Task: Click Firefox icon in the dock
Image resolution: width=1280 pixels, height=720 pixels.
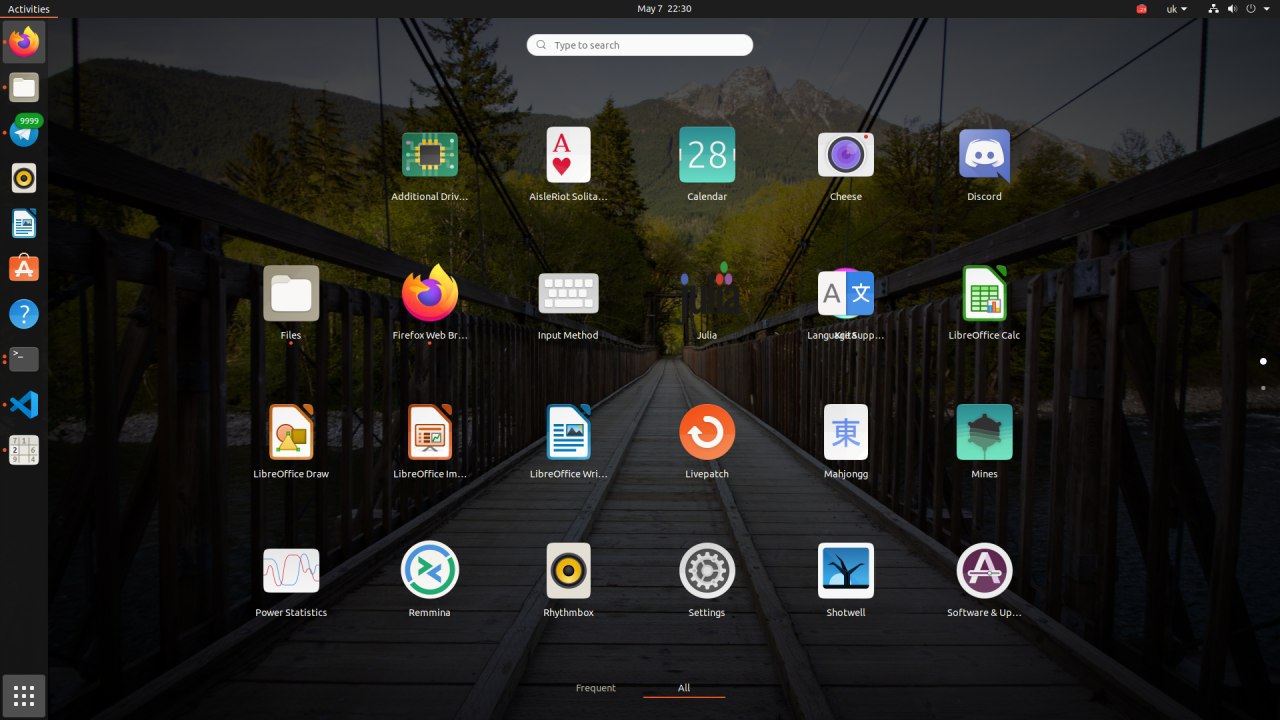Action: tap(24, 42)
